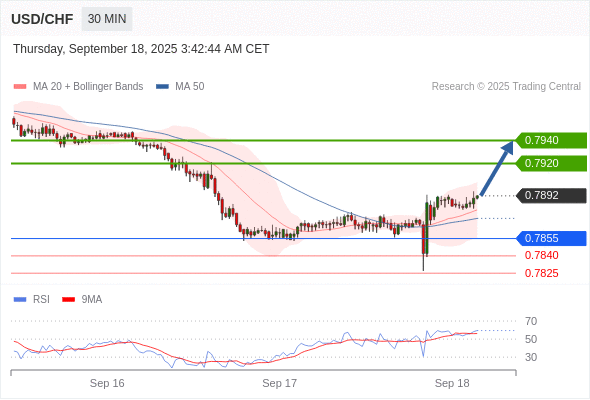
Task: Click the pink MA 20 legend swatch
Action: tap(20, 87)
